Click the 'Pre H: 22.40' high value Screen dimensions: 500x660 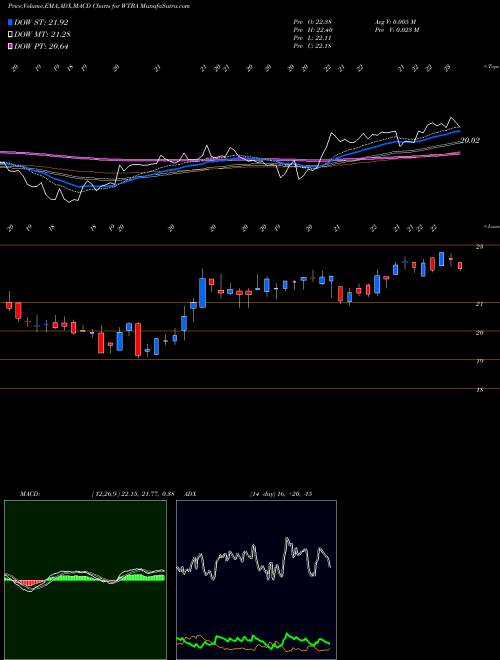pos(312,30)
